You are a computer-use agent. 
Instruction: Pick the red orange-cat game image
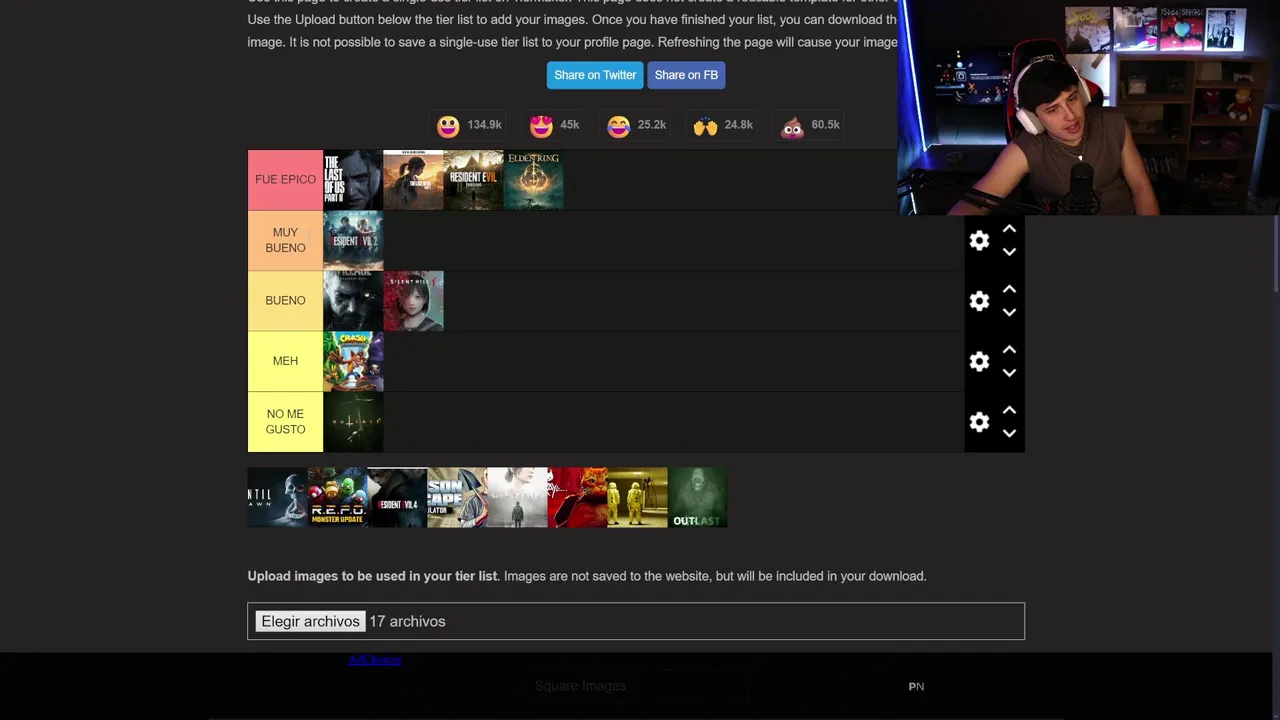click(x=577, y=497)
